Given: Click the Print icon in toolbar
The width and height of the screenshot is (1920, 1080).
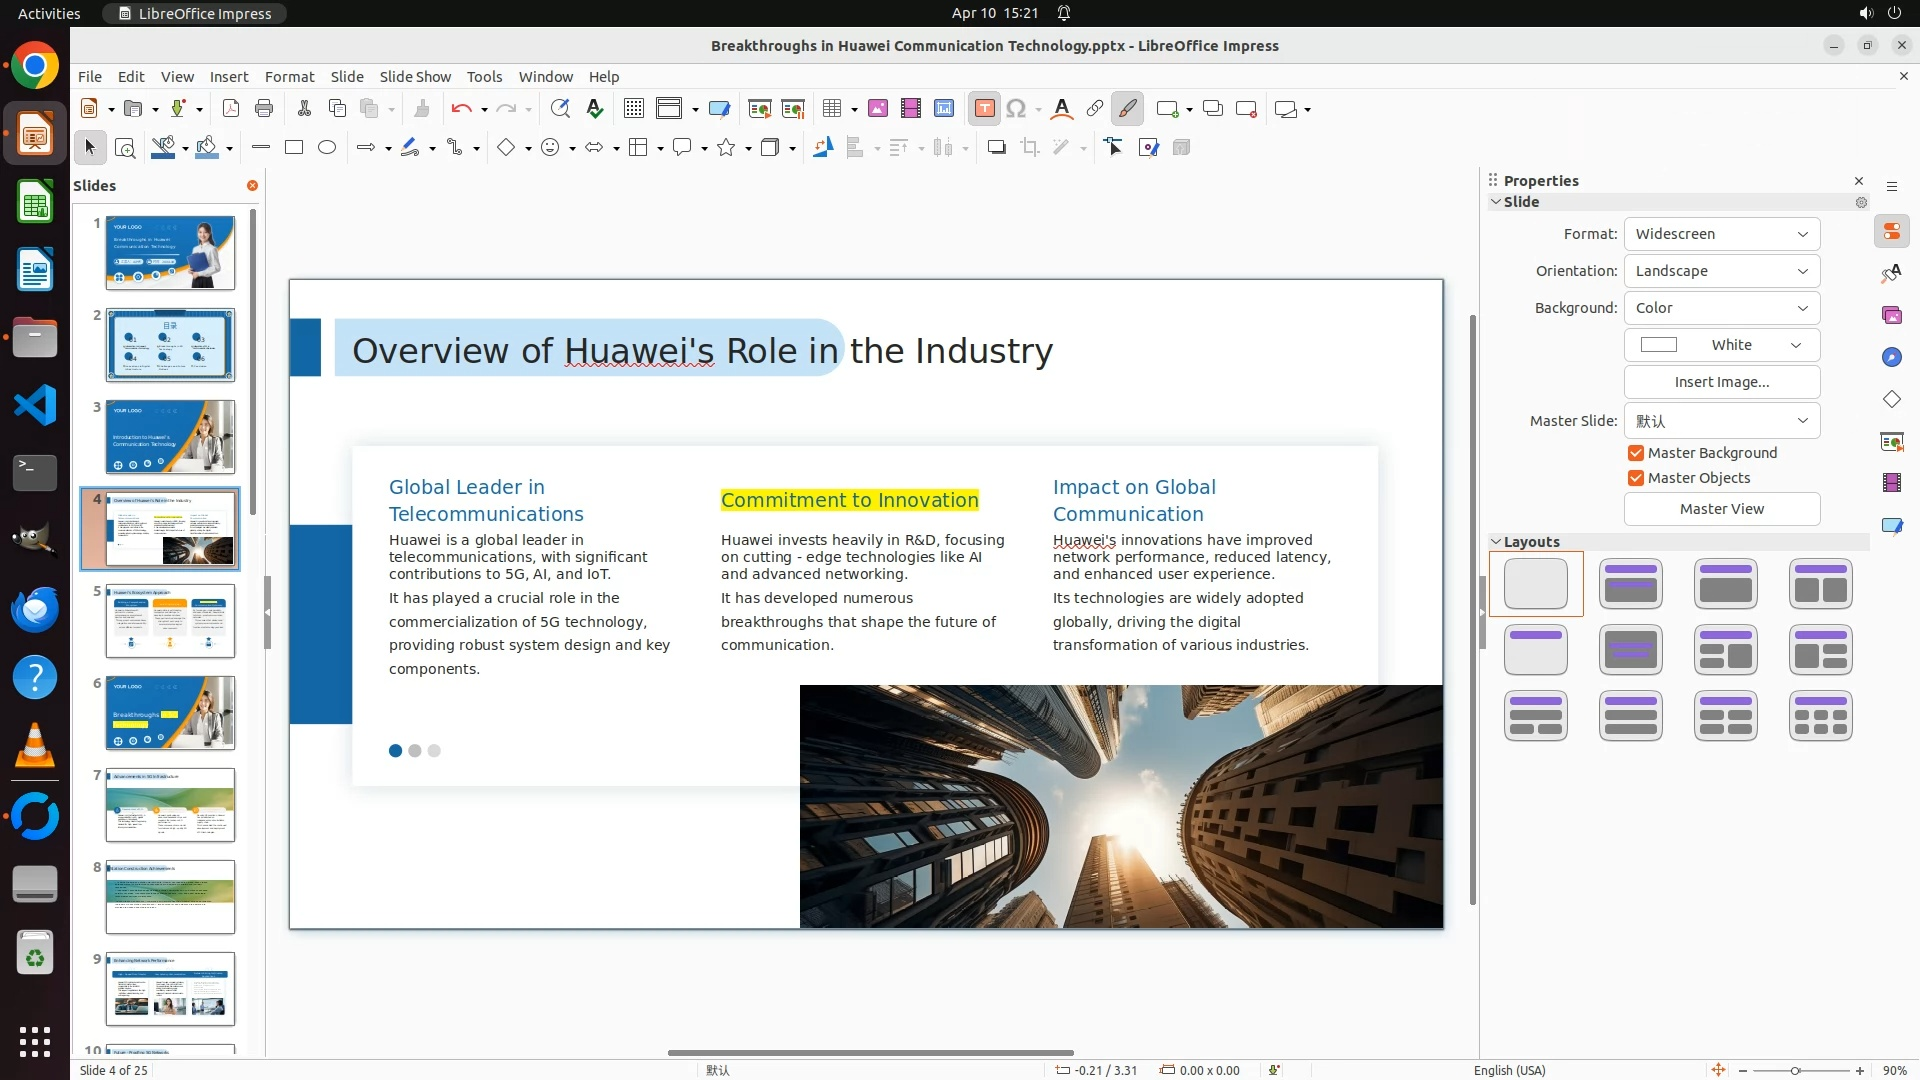Looking at the screenshot, I should coord(264,109).
